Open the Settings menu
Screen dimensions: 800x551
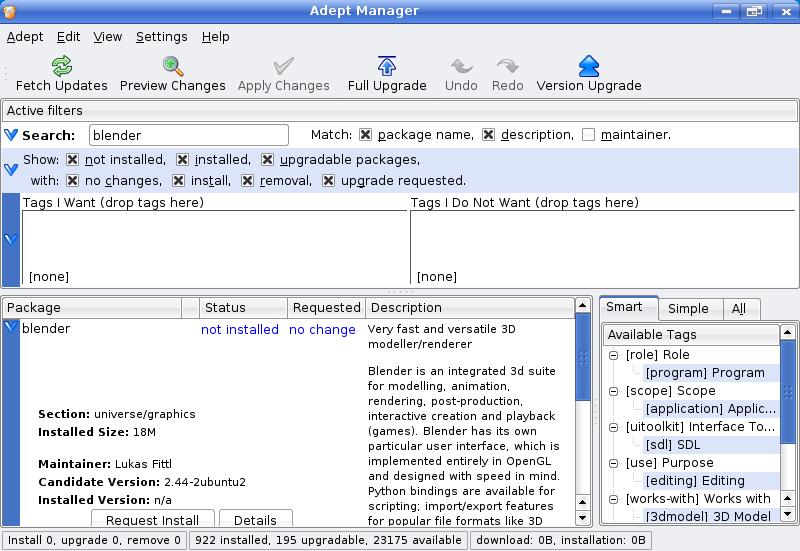[162, 37]
